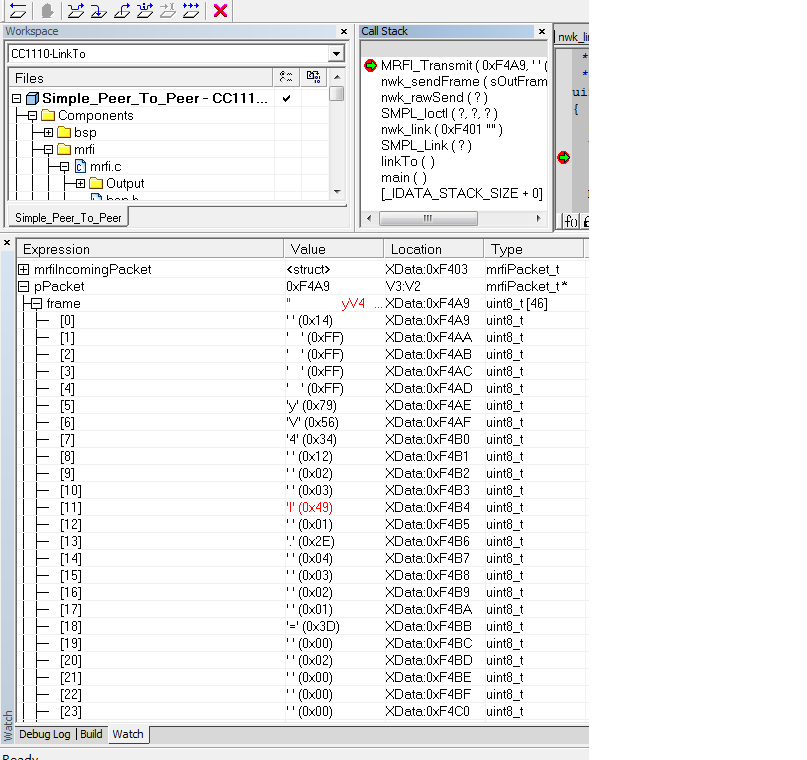This screenshot has height=760, width=807.
Task: Collapse the frame array in Watch
Action: (36, 304)
